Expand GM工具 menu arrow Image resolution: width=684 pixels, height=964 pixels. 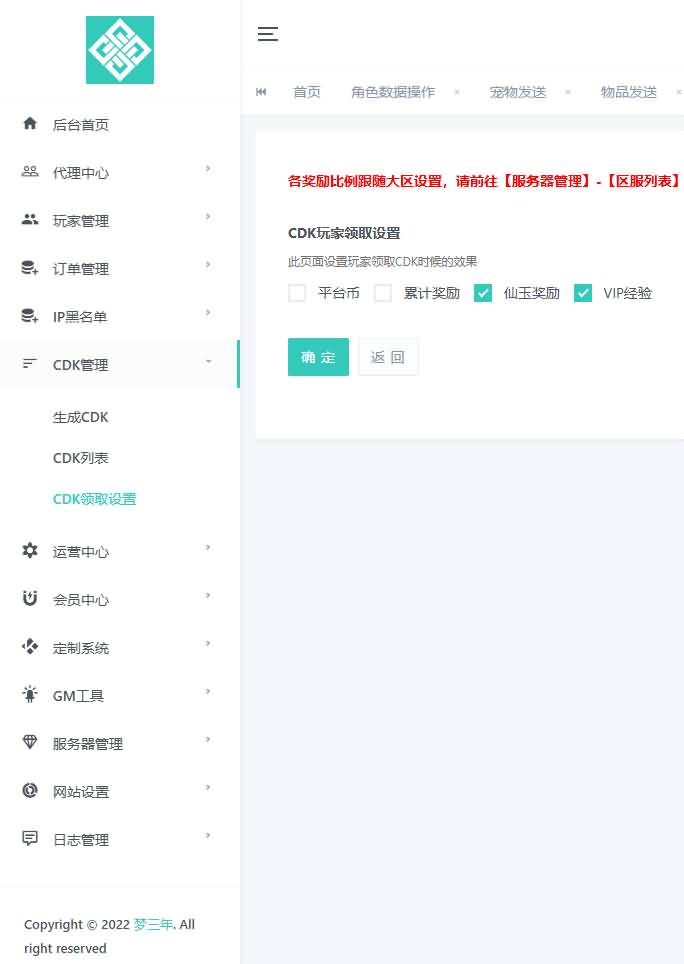pyautogui.click(x=208, y=691)
